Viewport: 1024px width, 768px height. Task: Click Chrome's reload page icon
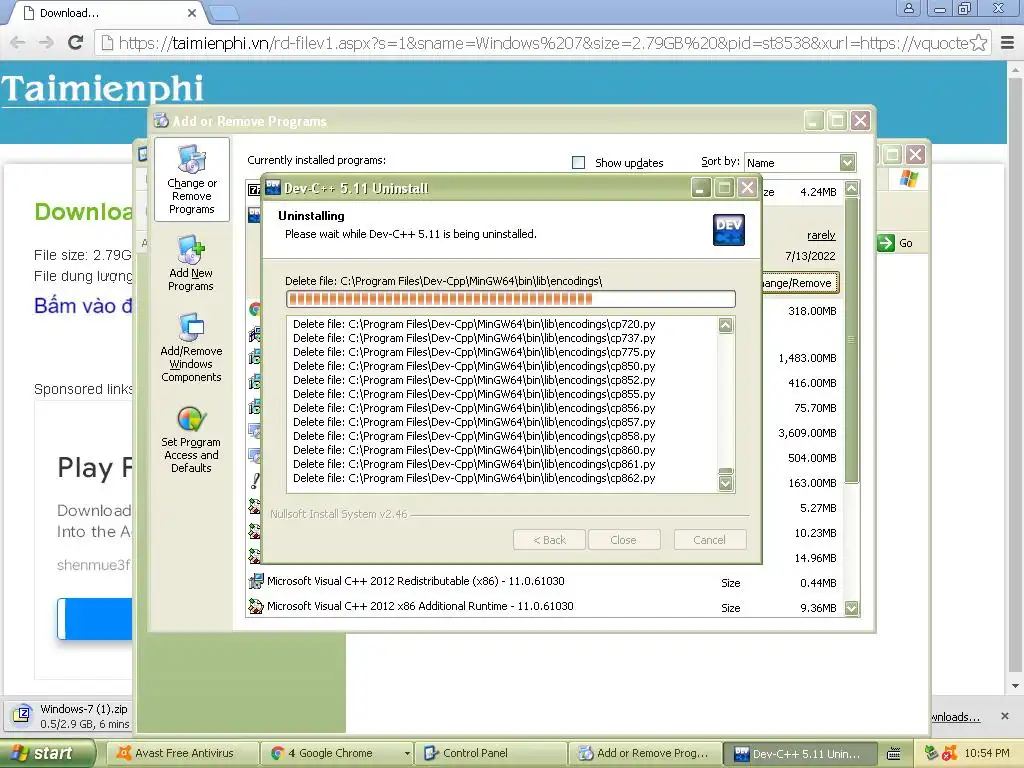tap(76, 43)
